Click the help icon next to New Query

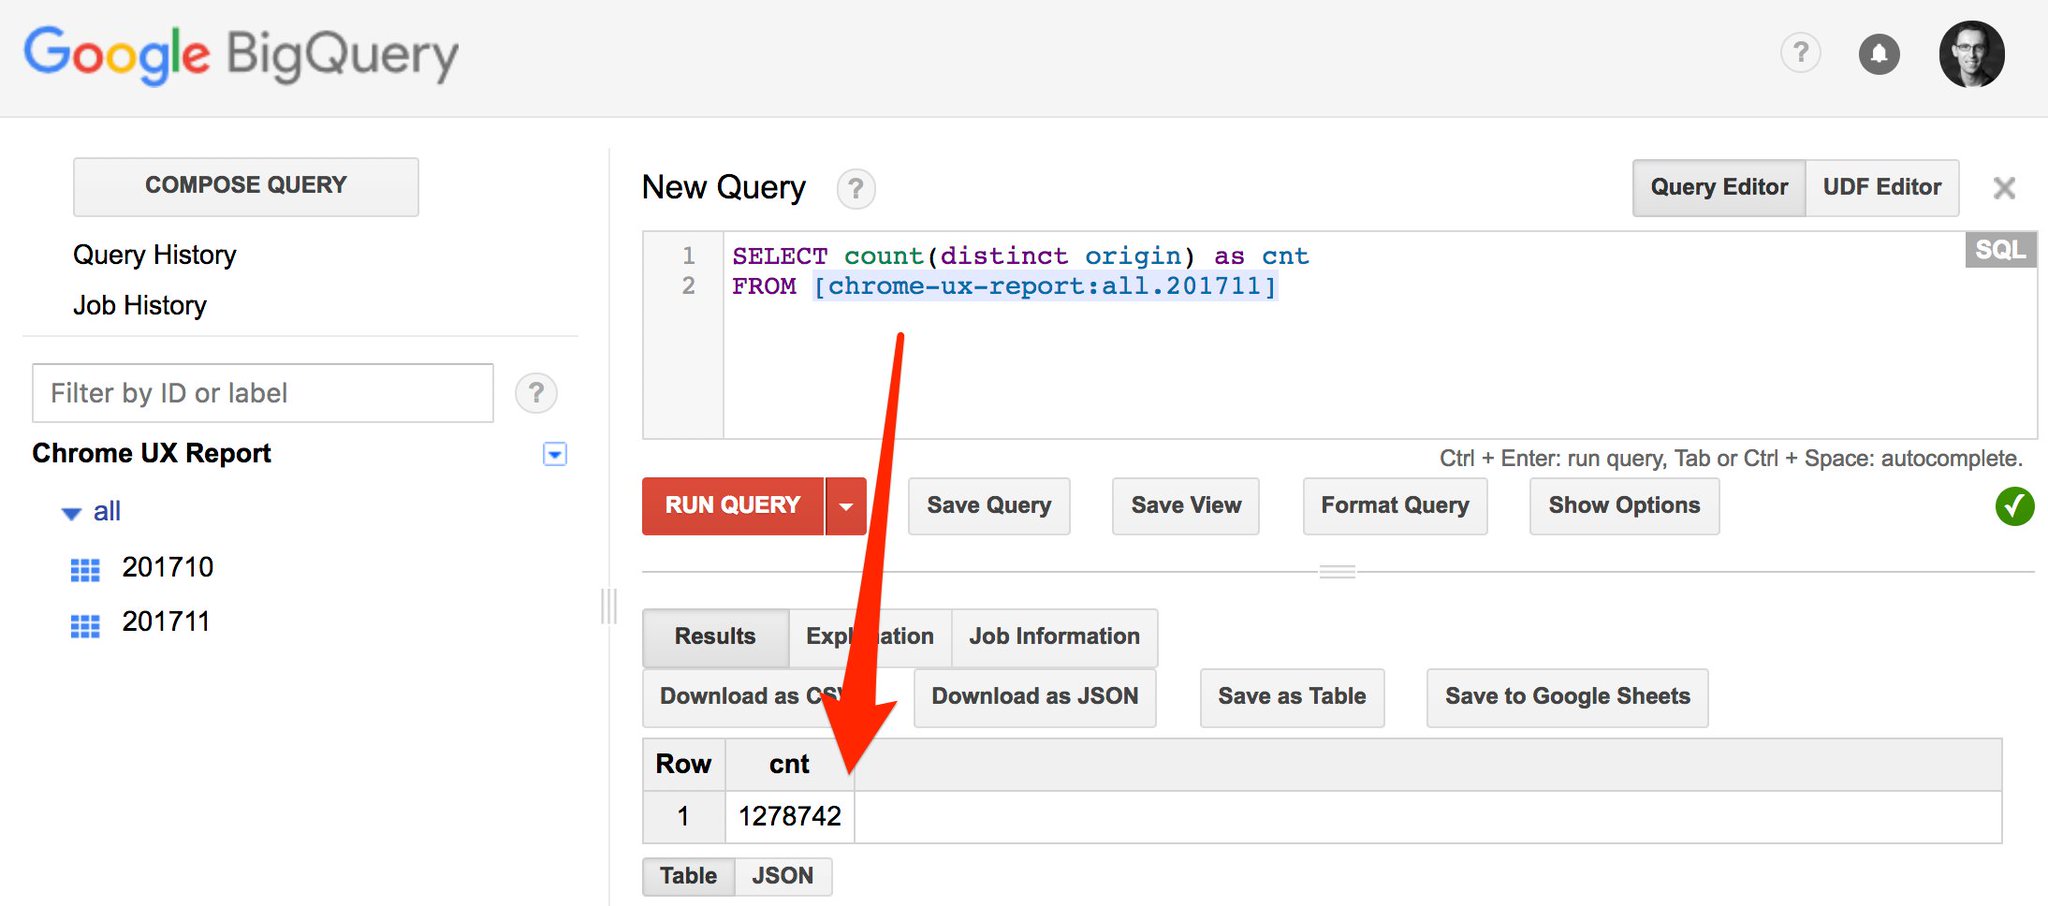(855, 188)
